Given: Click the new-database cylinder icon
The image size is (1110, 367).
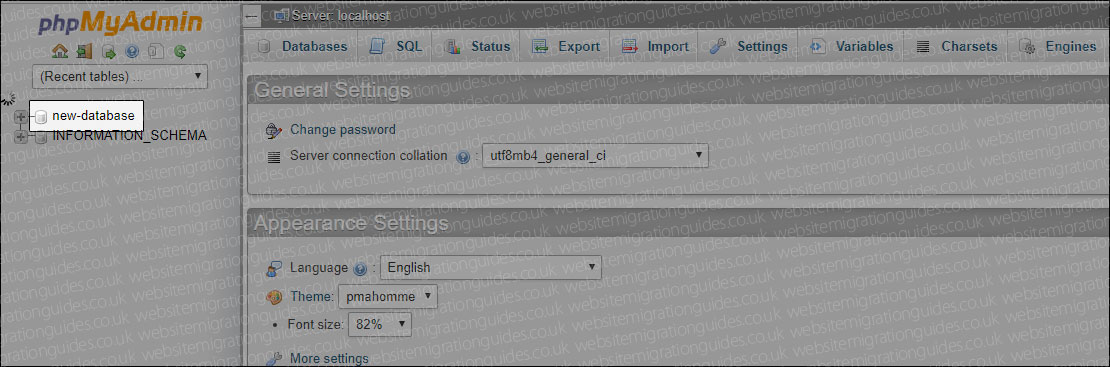Looking at the screenshot, I should (x=41, y=116).
